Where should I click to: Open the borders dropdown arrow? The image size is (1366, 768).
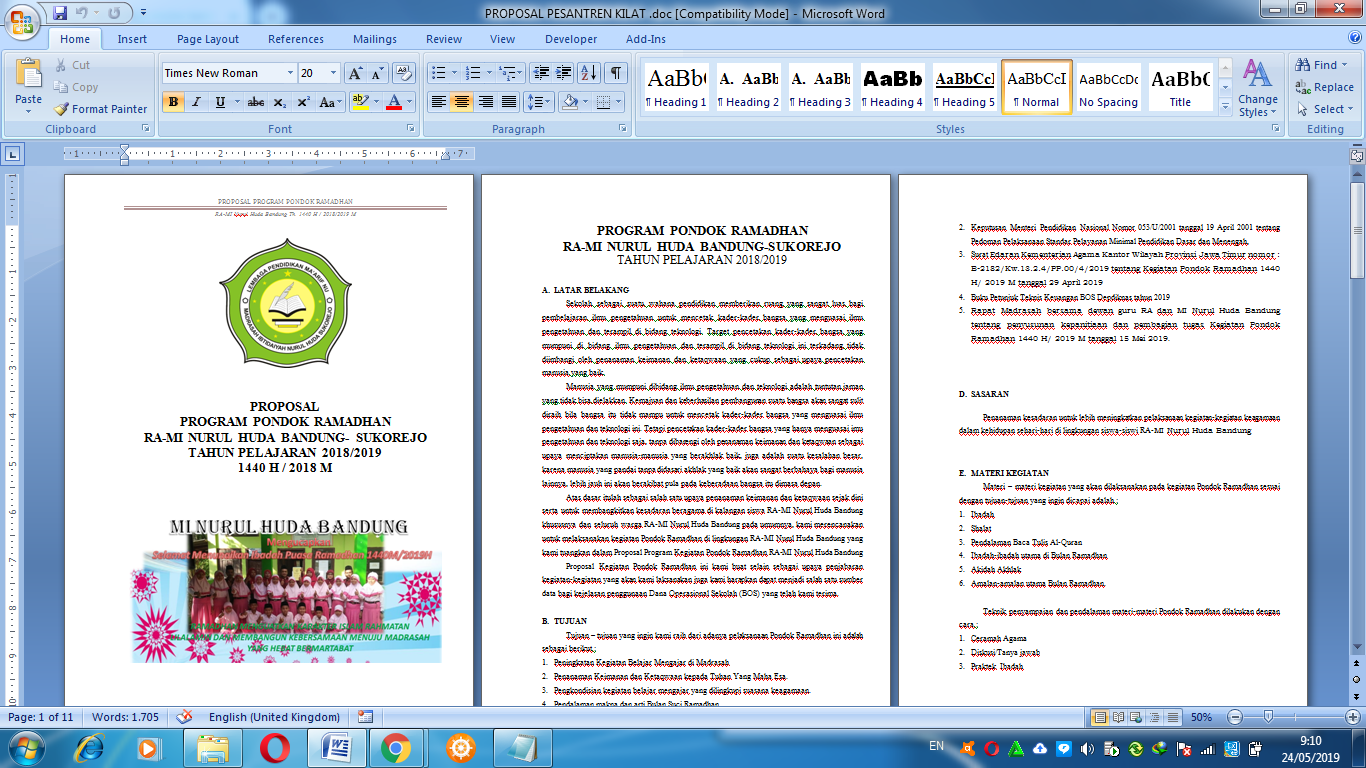pos(618,102)
